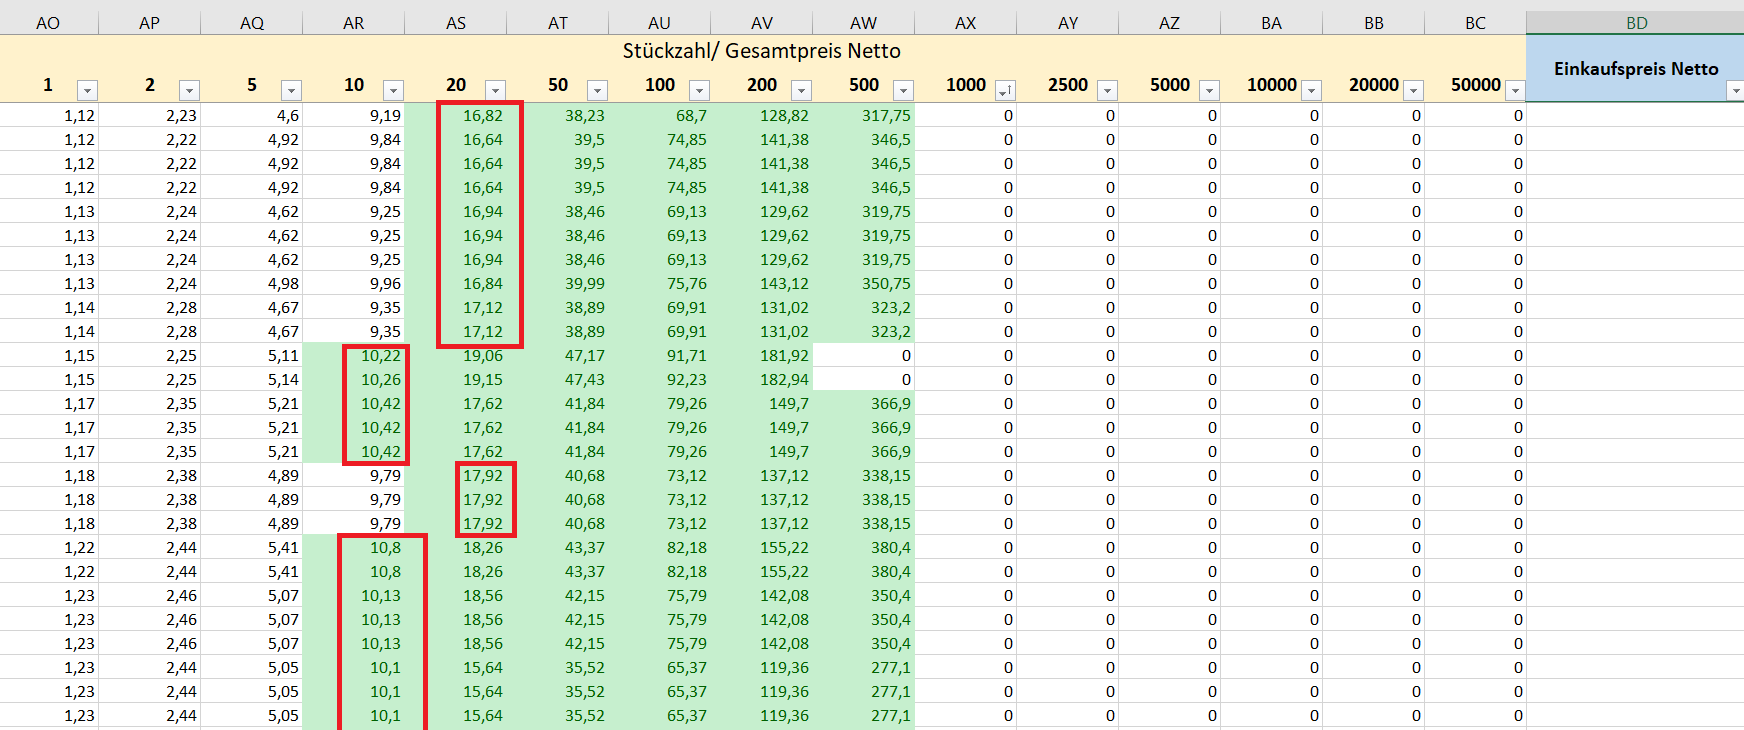This screenshot has width=1744, height=730.
Task: Click the Einkaufspreis Netto header cell
Action: [1635, 68]
